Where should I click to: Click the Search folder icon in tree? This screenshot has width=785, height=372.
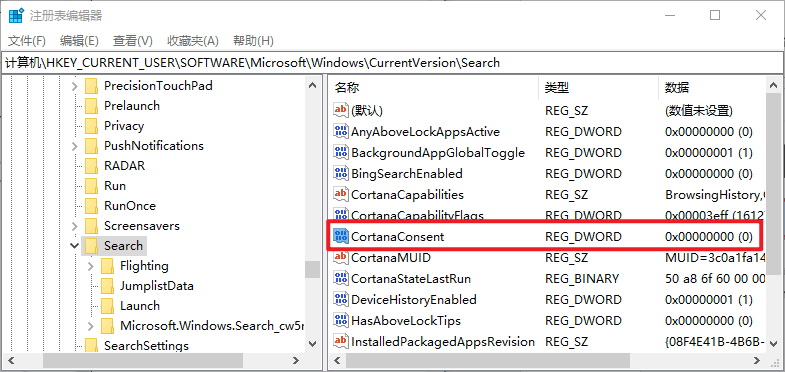(91, 246)
